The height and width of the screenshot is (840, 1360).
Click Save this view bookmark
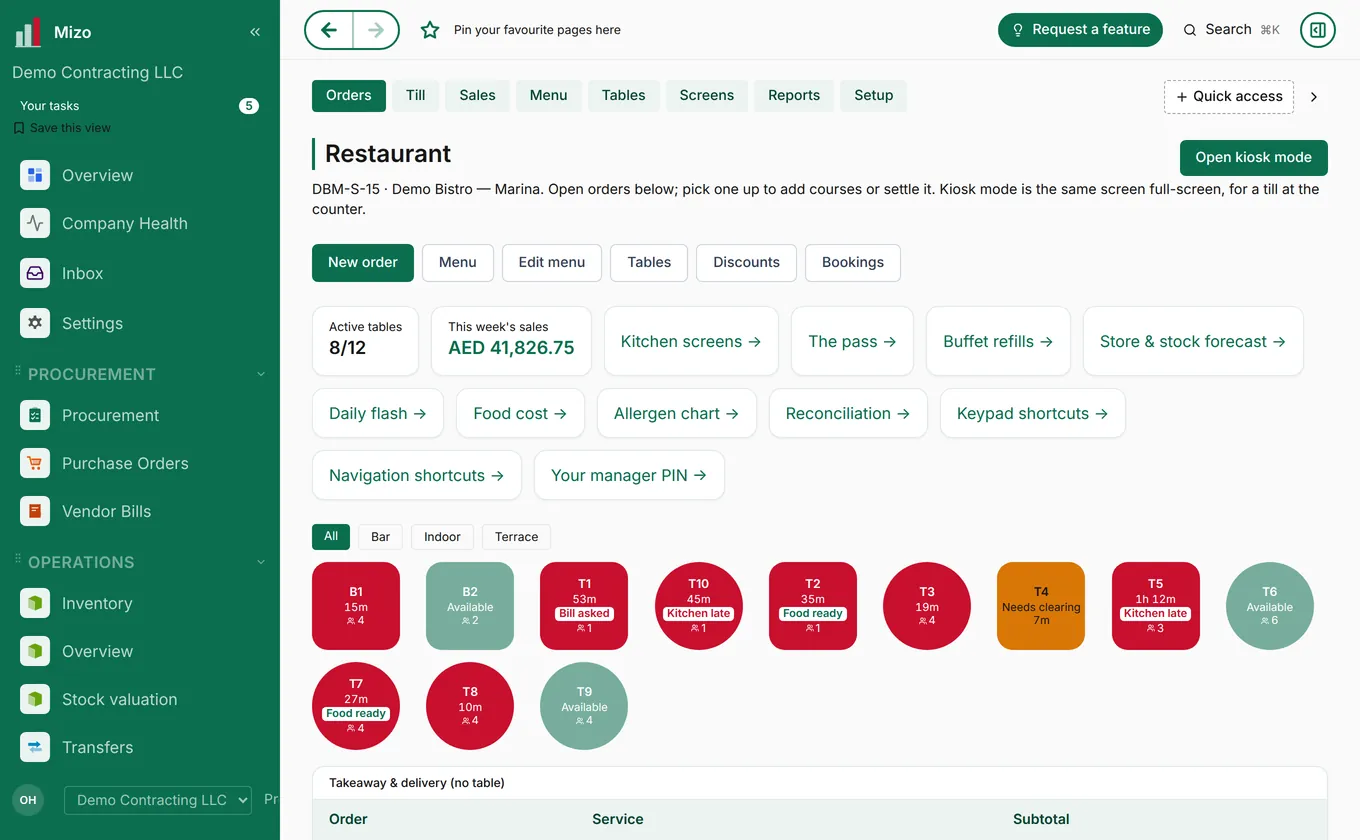pos(62,128)
